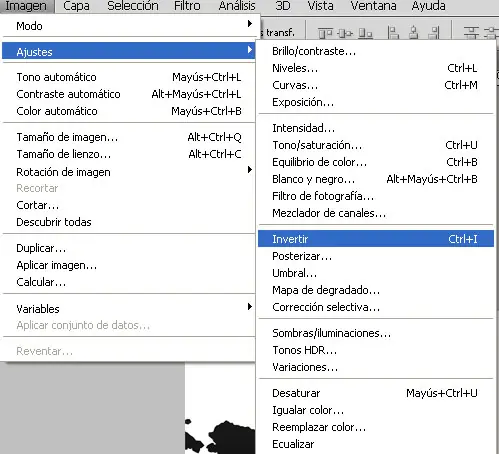Expand the Variables submenu
This screenshot has height=454, width=499.
coord(129,309)
